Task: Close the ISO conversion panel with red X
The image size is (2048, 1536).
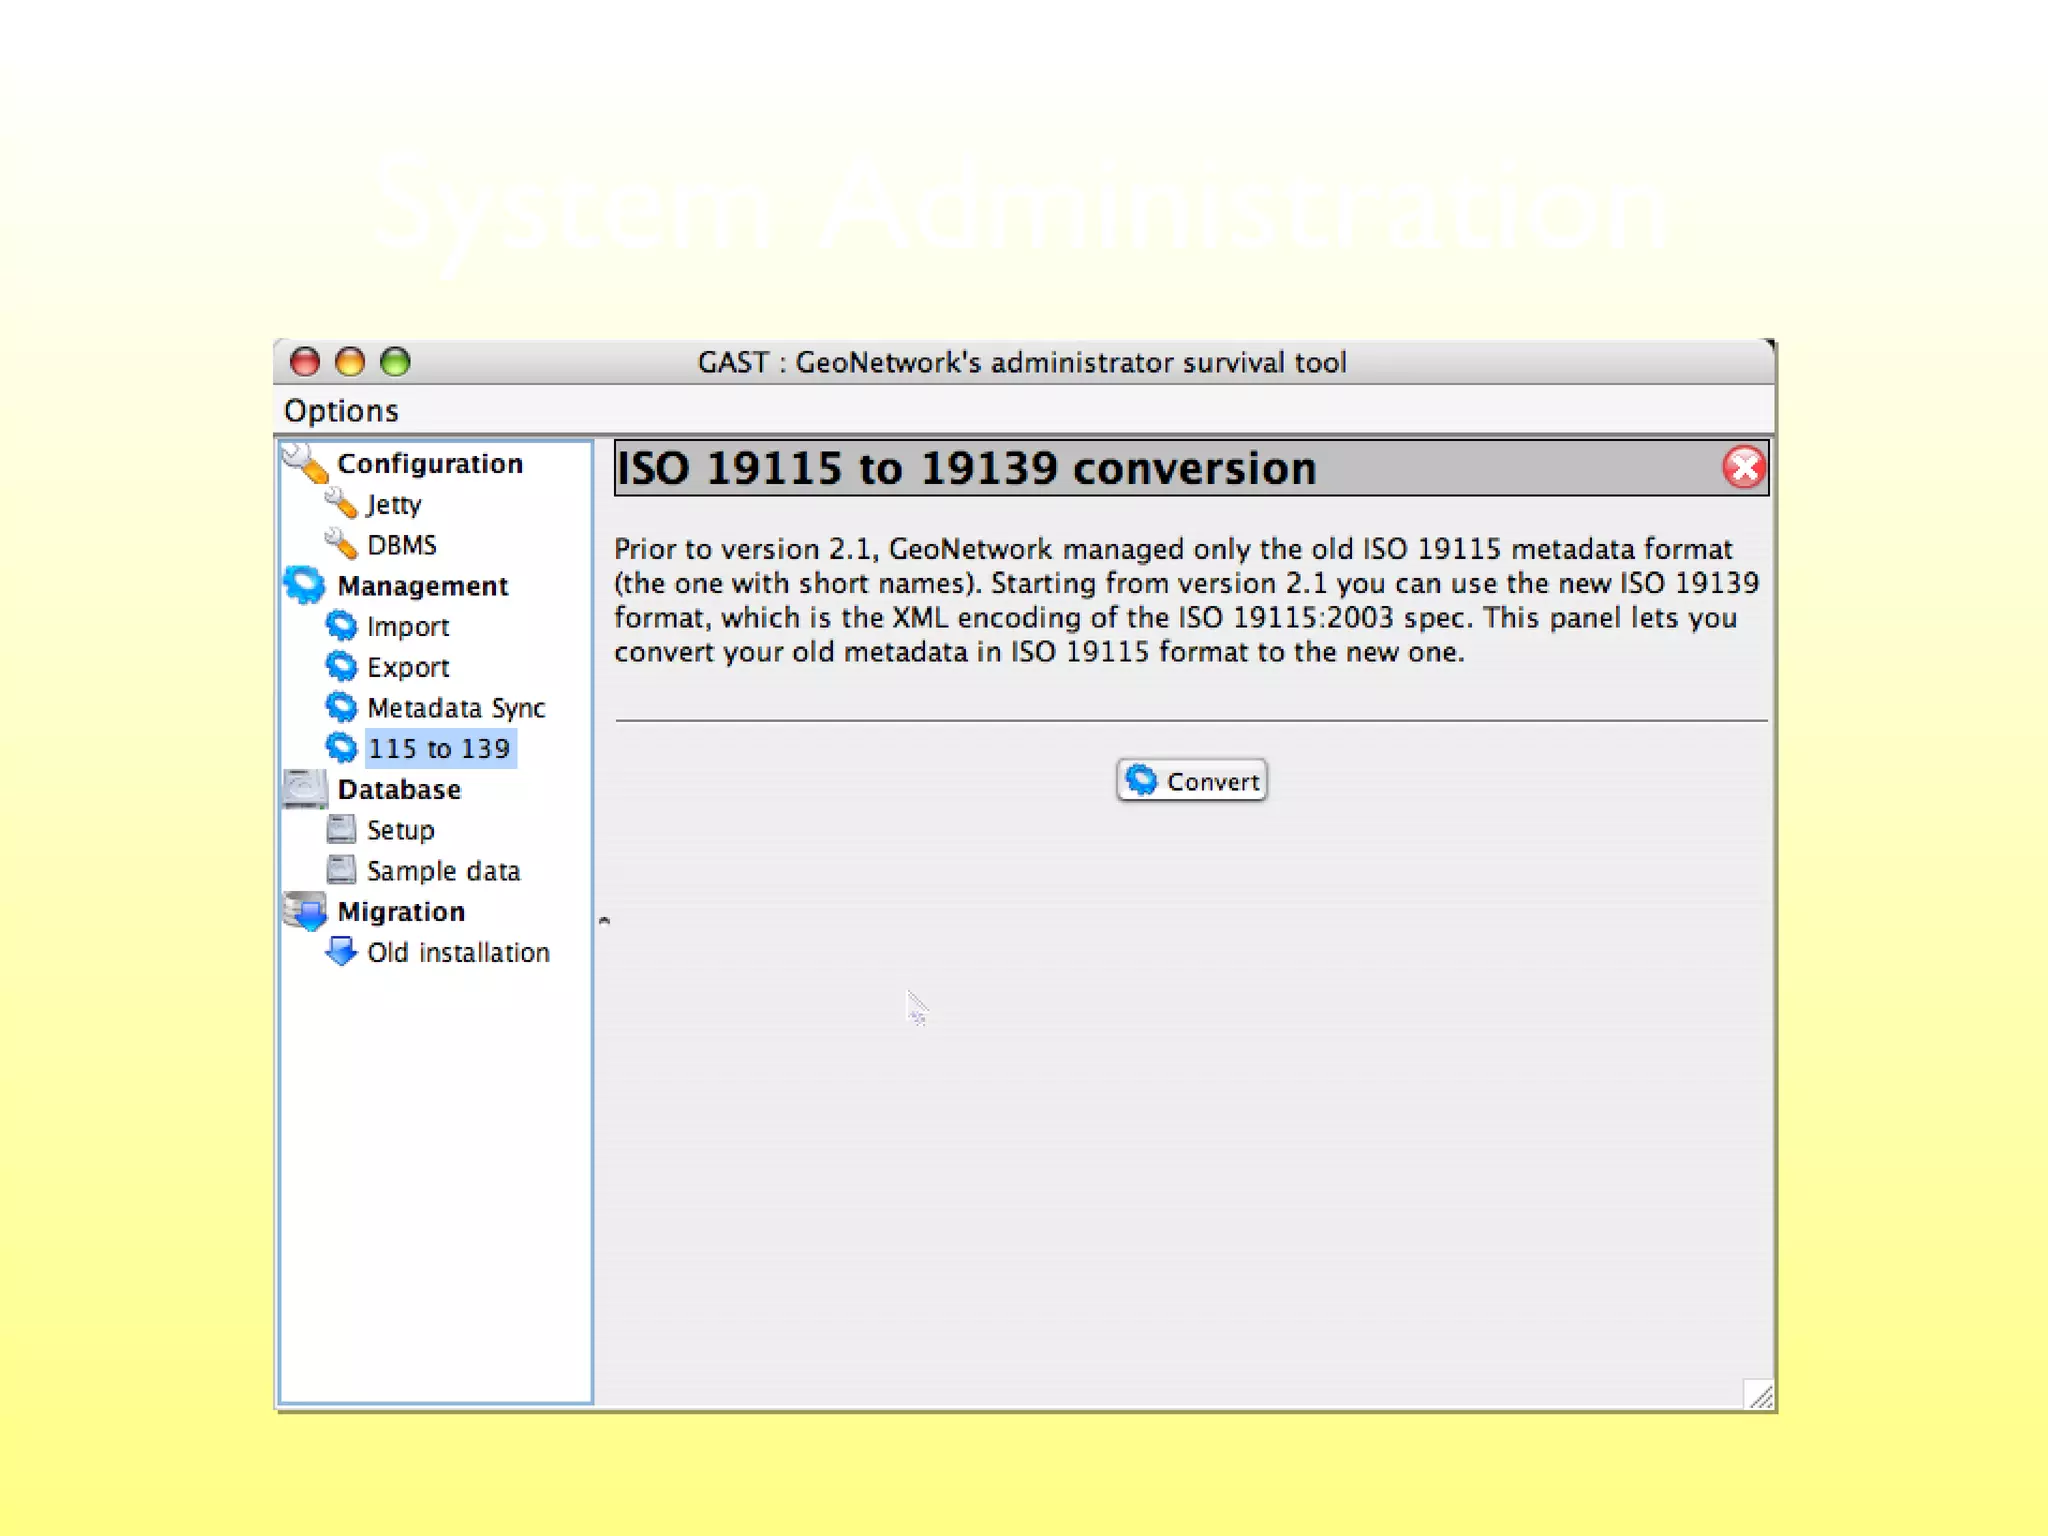Action: pyautogui.click(x=1743, y=467)
